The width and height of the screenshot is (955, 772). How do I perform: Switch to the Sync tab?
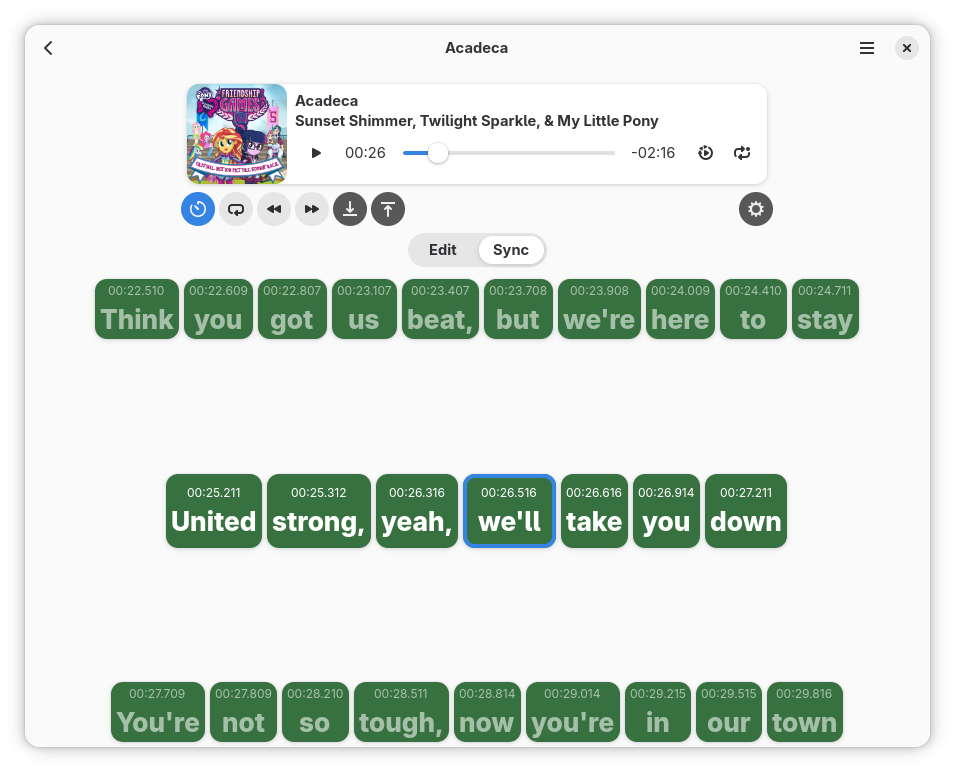(x=510, y=250)
